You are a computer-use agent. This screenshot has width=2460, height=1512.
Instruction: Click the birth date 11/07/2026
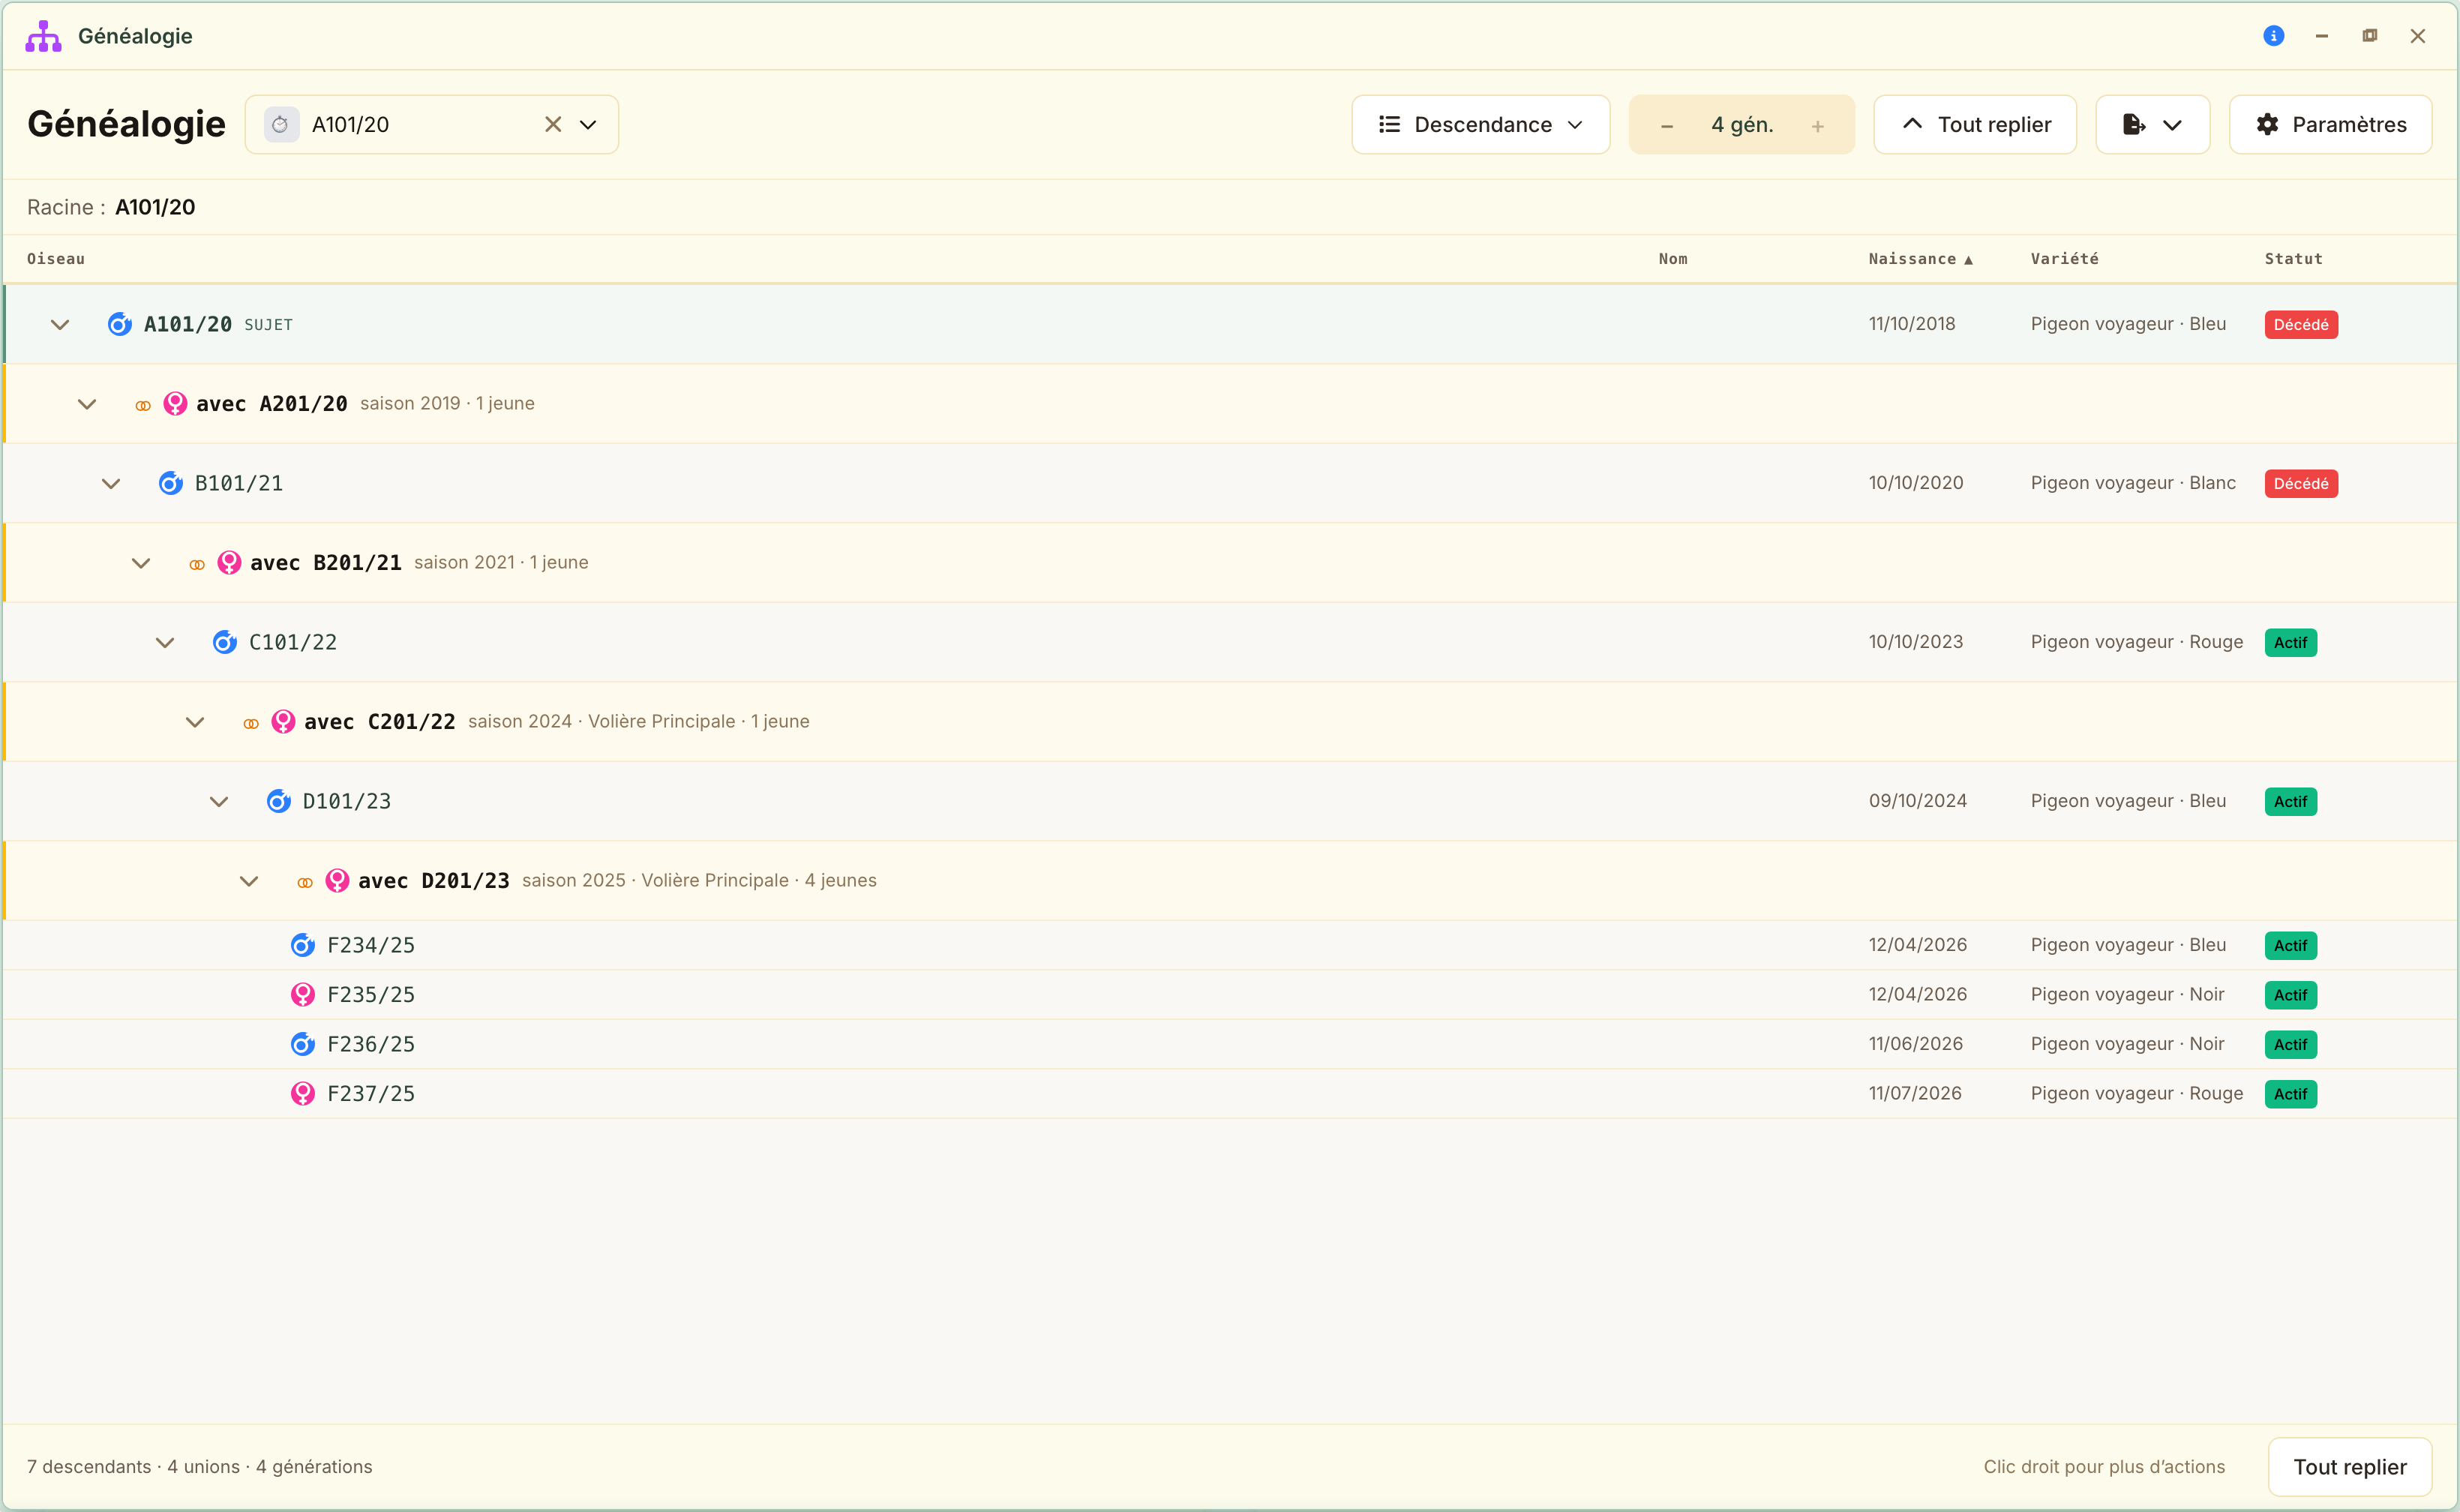tap(1914, 1093)
